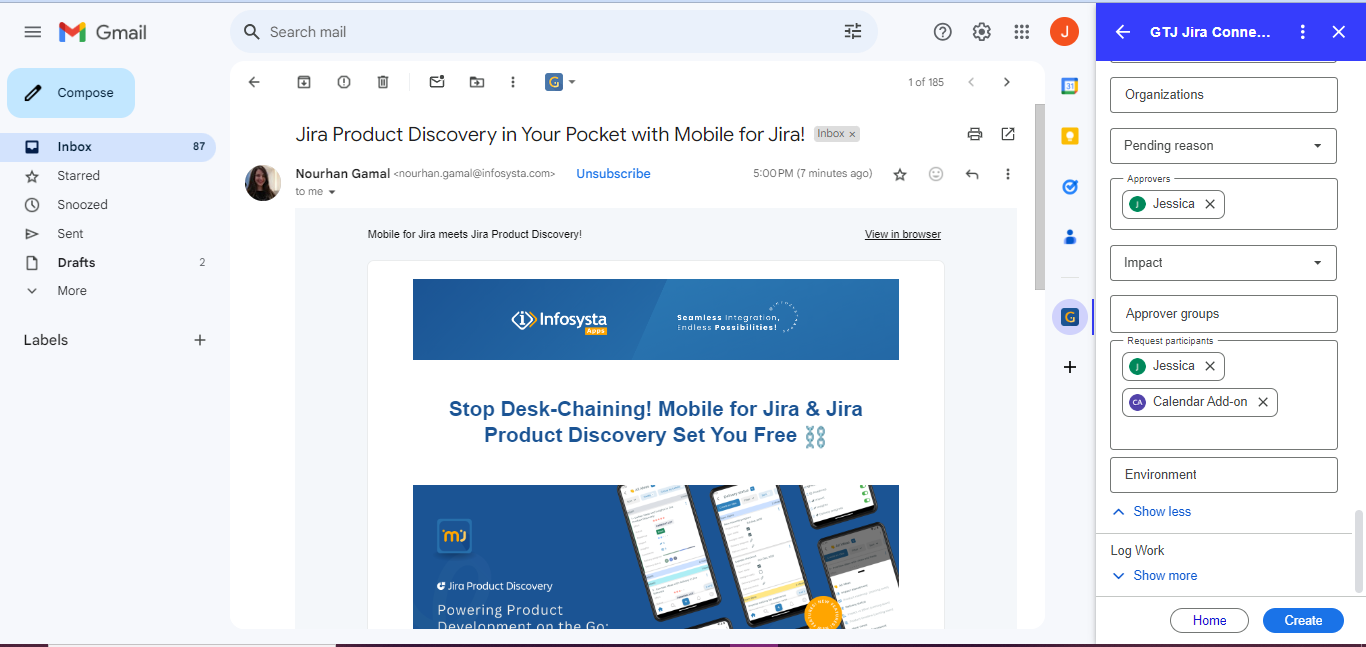This screenshot has height=647, width=1366.
Task: Click the Organizations input field
Action: click(1223, 95)
